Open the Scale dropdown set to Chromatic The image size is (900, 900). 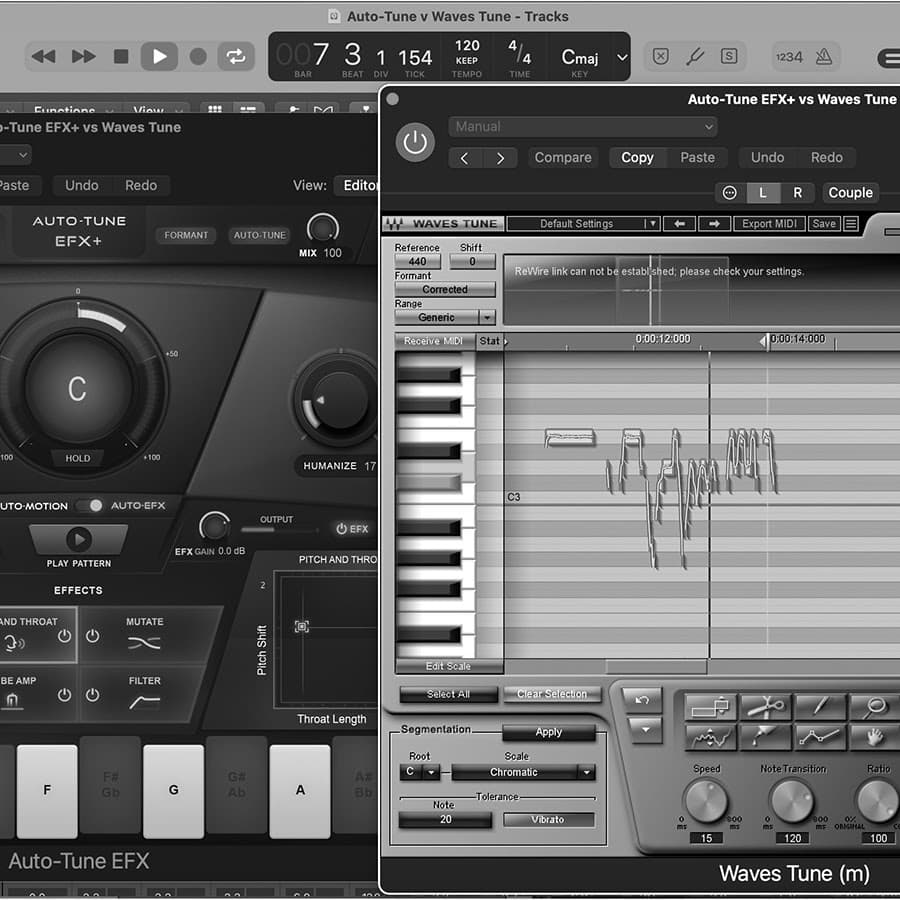(522, 772)
